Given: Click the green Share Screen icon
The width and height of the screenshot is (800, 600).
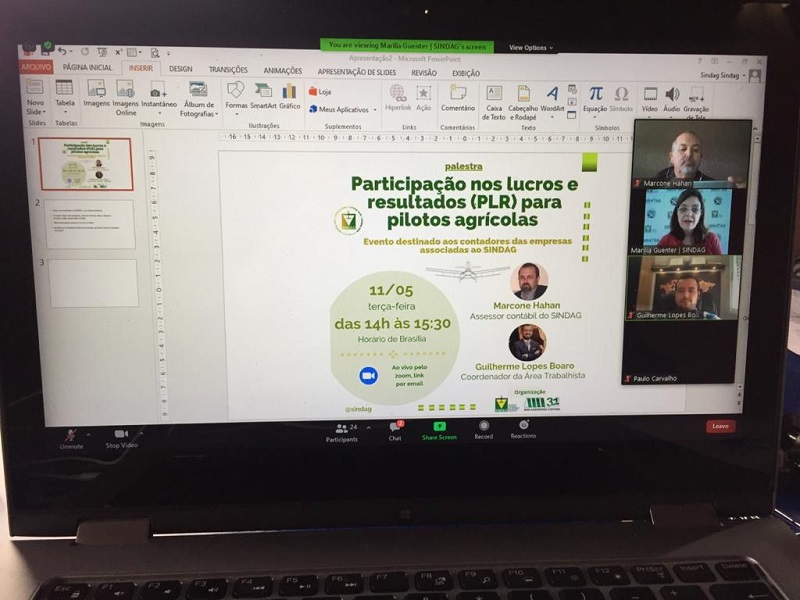Looking at the screenshot, I should click(439, 426).
